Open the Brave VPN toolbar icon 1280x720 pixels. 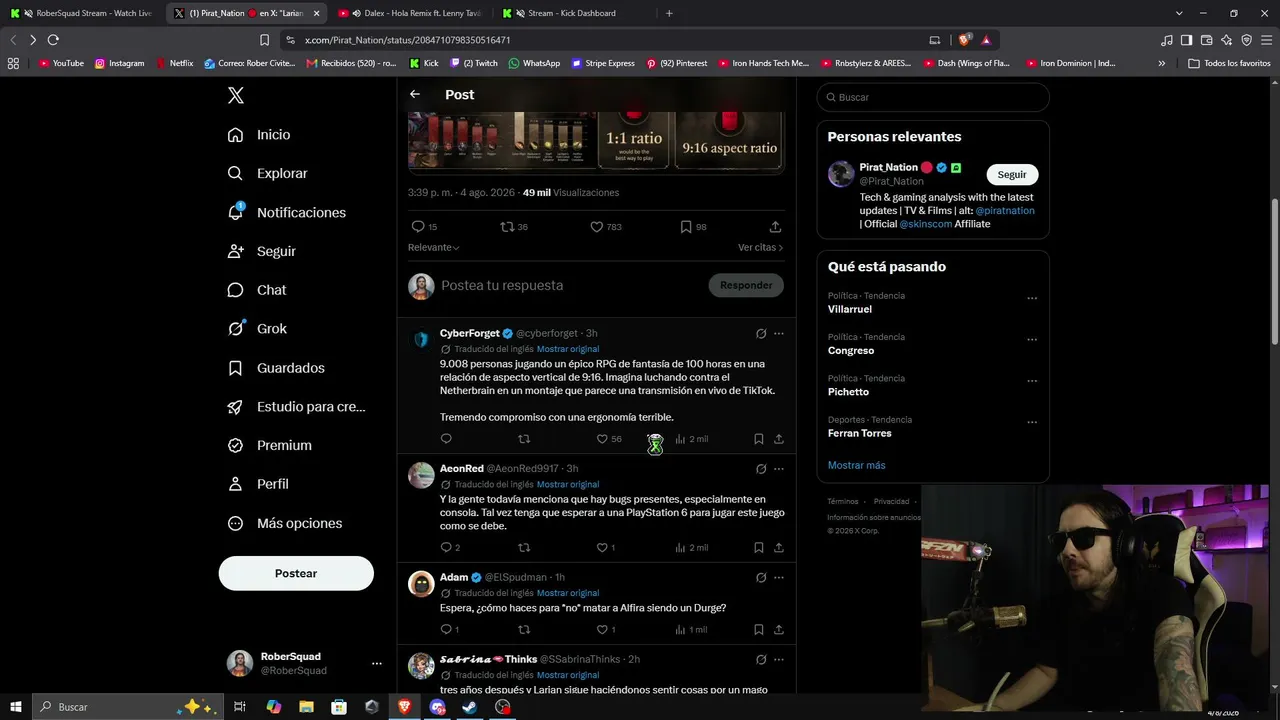1246,40
